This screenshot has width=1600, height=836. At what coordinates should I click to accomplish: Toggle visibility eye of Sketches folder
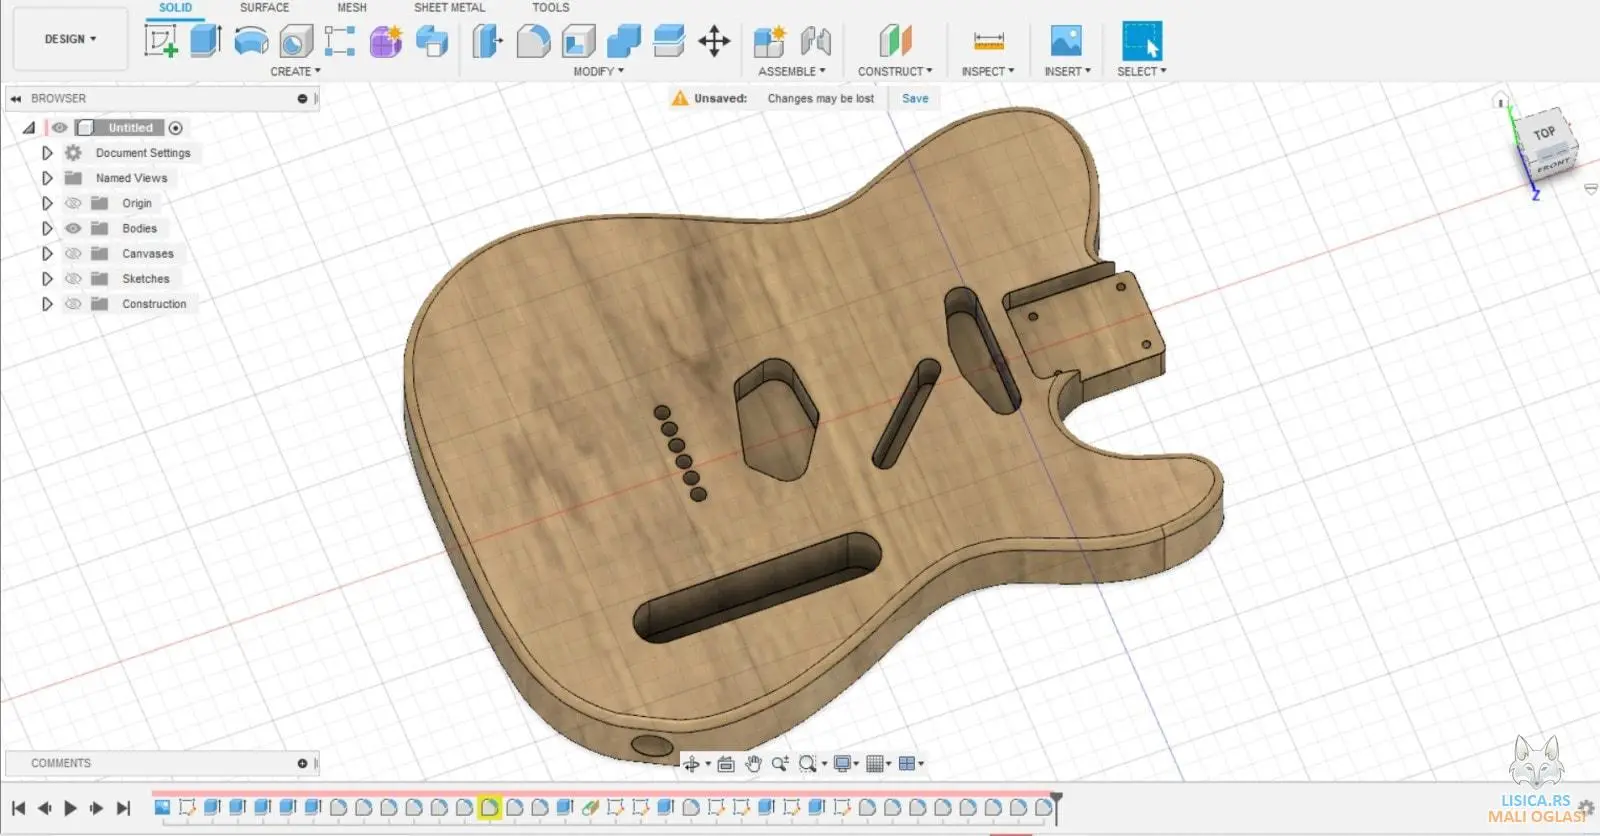(x=73, y=279)
